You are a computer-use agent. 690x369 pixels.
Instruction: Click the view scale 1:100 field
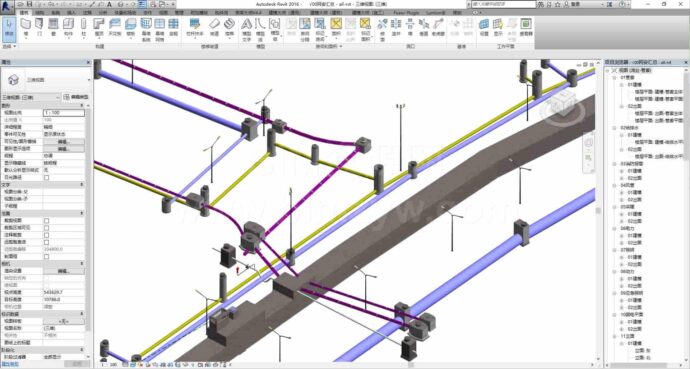[x=64, y=113]
